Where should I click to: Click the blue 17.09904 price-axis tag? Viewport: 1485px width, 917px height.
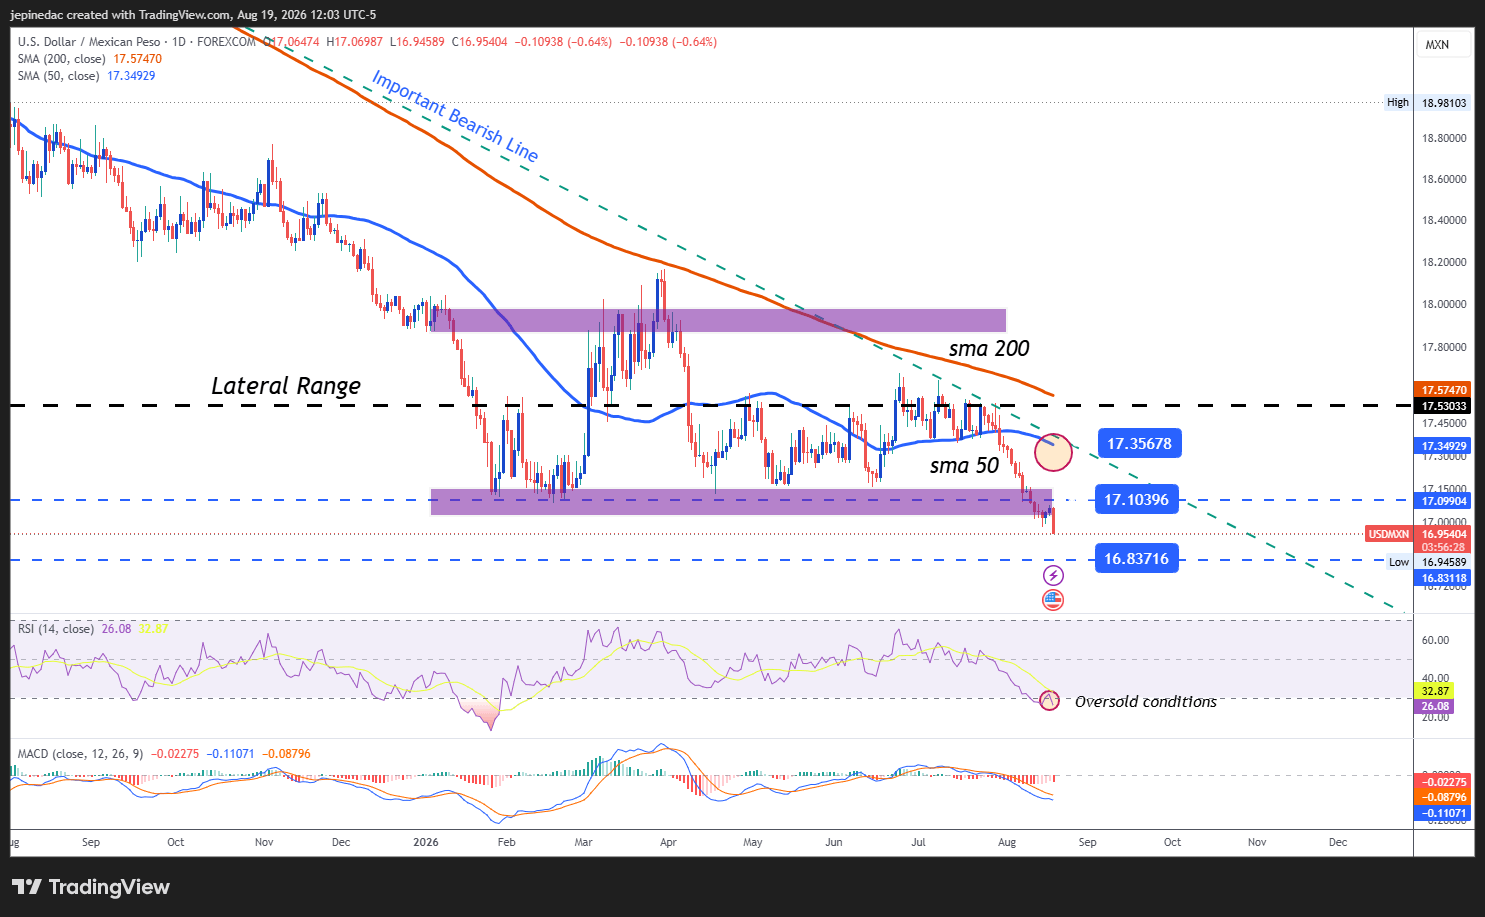click(x=1444, y=501)
